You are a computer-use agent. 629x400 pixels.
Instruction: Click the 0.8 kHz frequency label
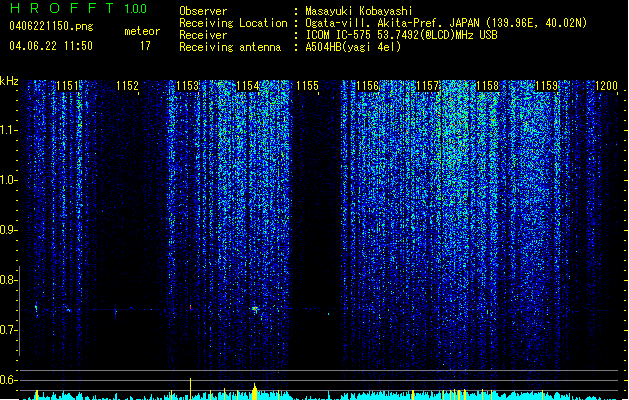(x=8, y=280)
